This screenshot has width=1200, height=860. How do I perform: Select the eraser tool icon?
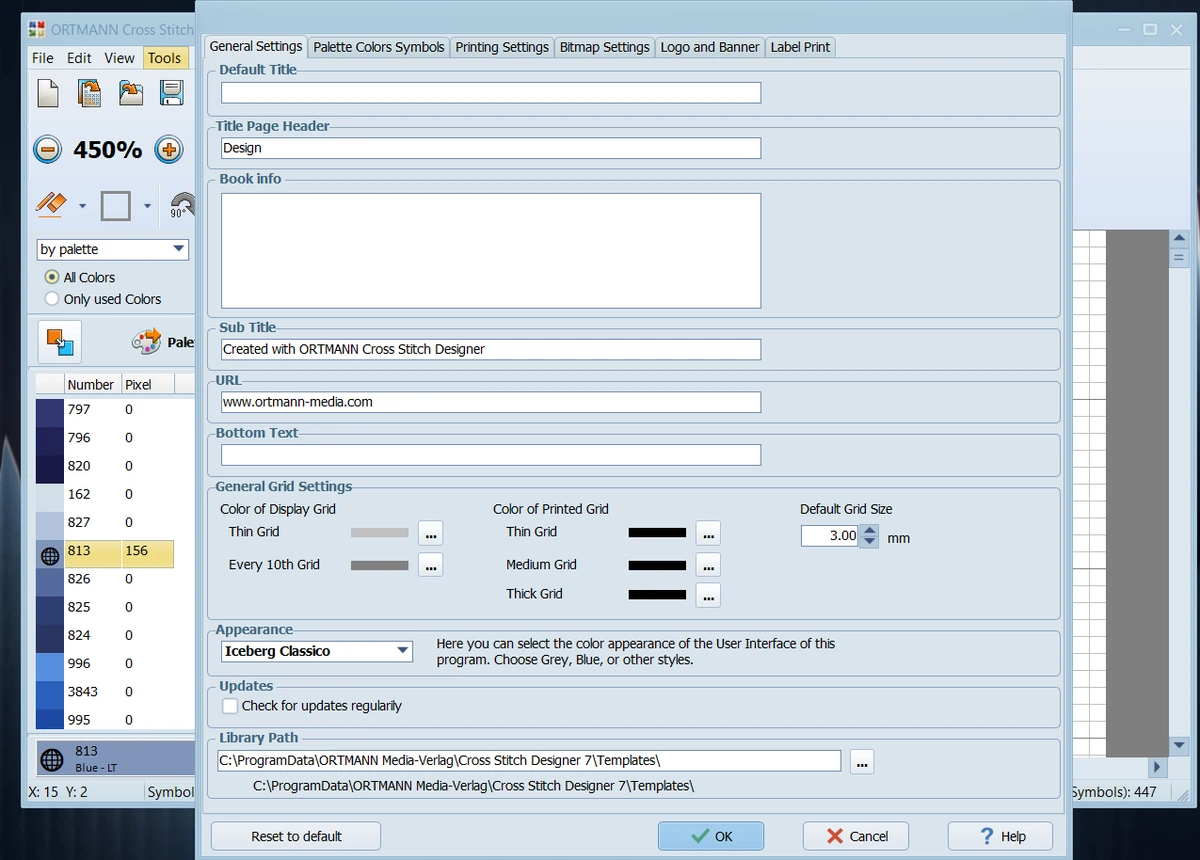pyautogui.click(x=52, y=205)
